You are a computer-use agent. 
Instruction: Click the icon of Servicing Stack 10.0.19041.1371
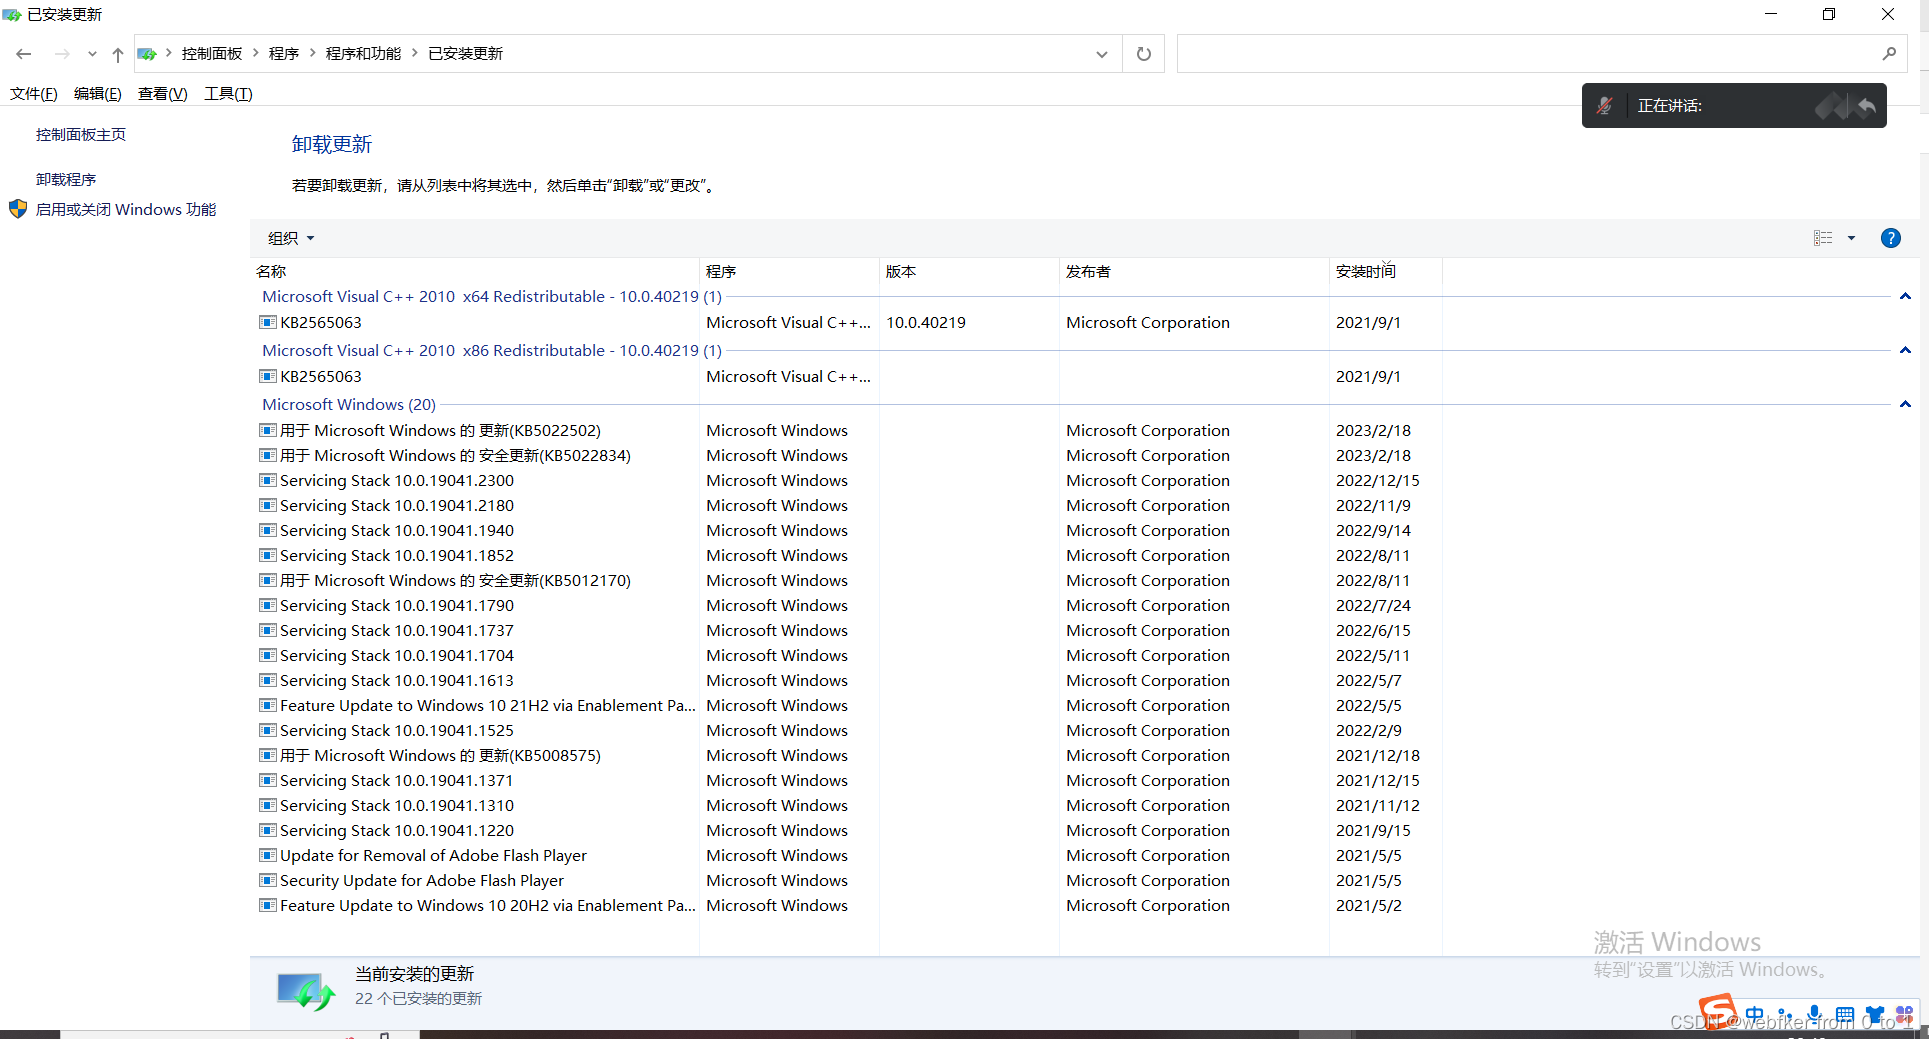click(267, 780)
